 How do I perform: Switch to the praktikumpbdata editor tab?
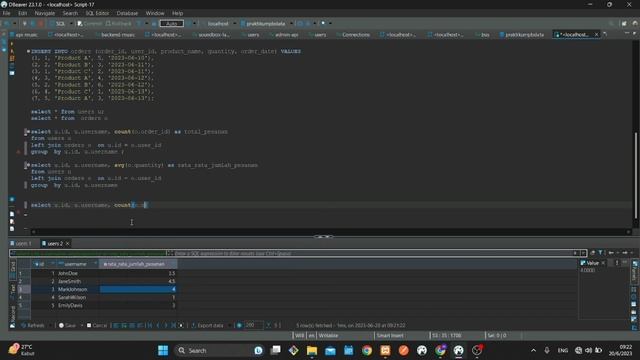point(522,35)
